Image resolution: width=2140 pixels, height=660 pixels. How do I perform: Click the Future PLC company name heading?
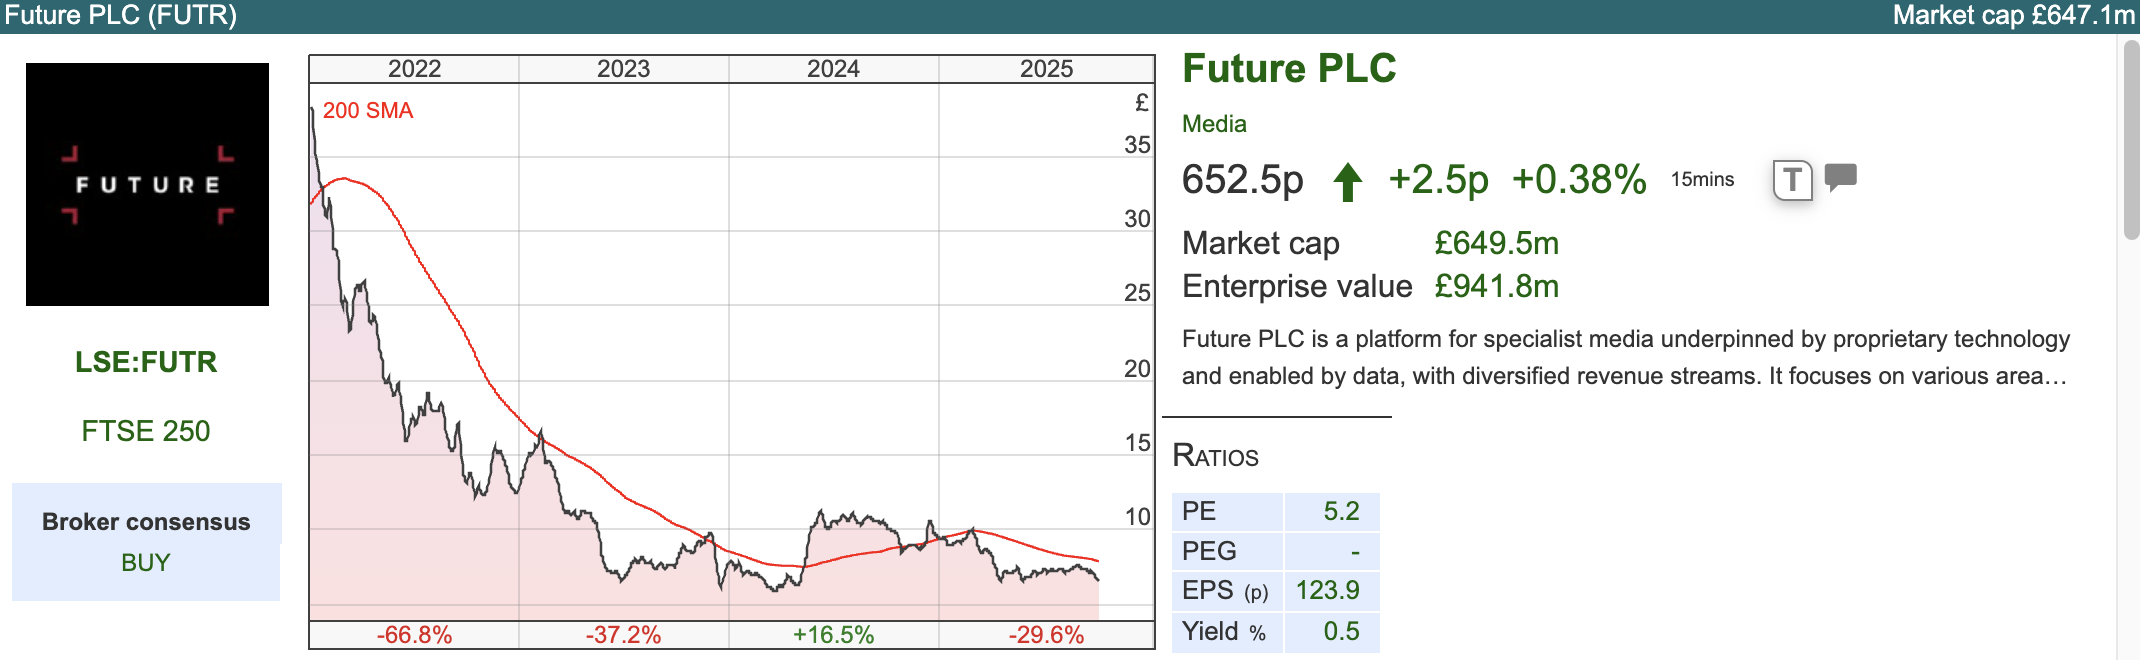(x=1289, y=69)
